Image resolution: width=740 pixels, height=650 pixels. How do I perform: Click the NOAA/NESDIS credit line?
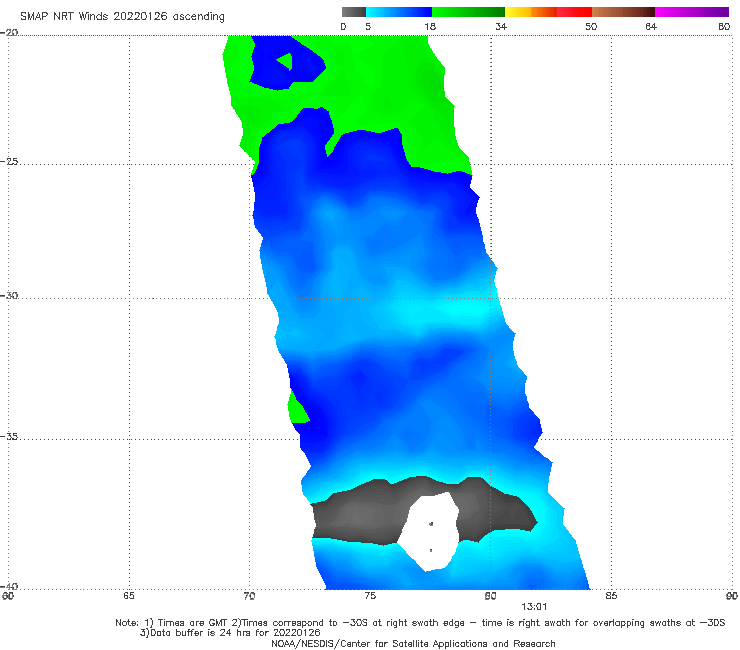[x=413, y=643]
